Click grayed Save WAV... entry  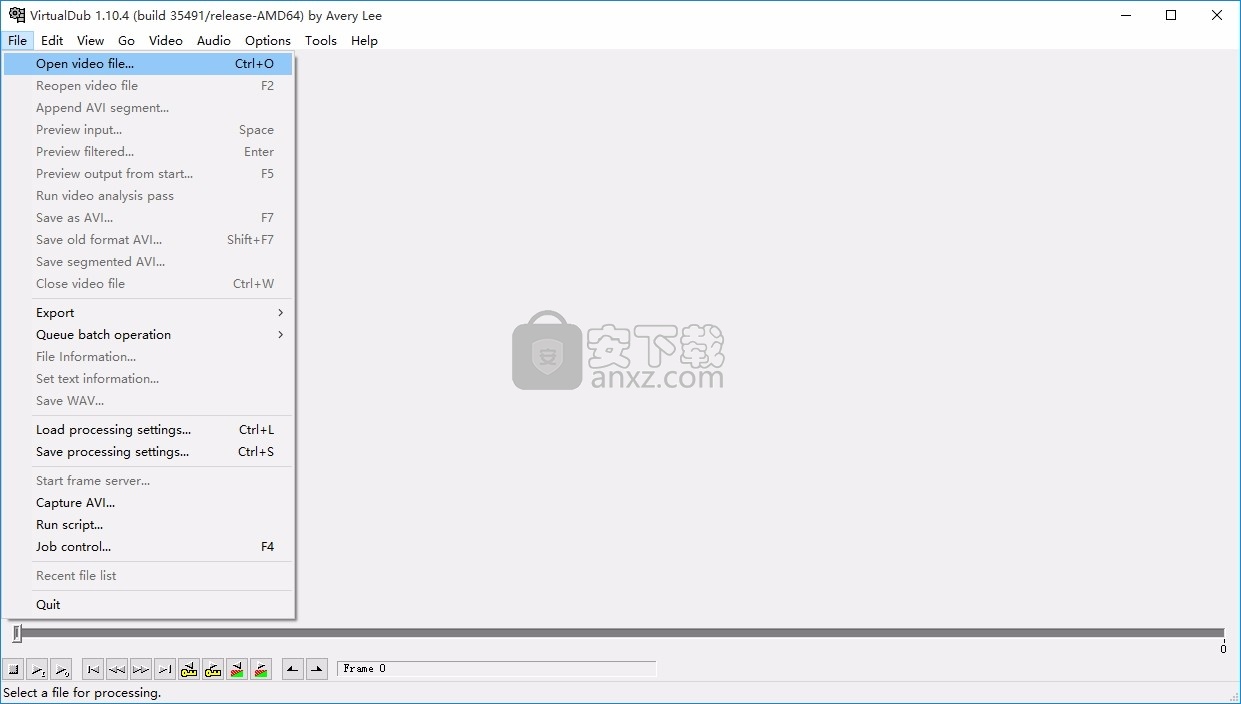tap(148, 401)
